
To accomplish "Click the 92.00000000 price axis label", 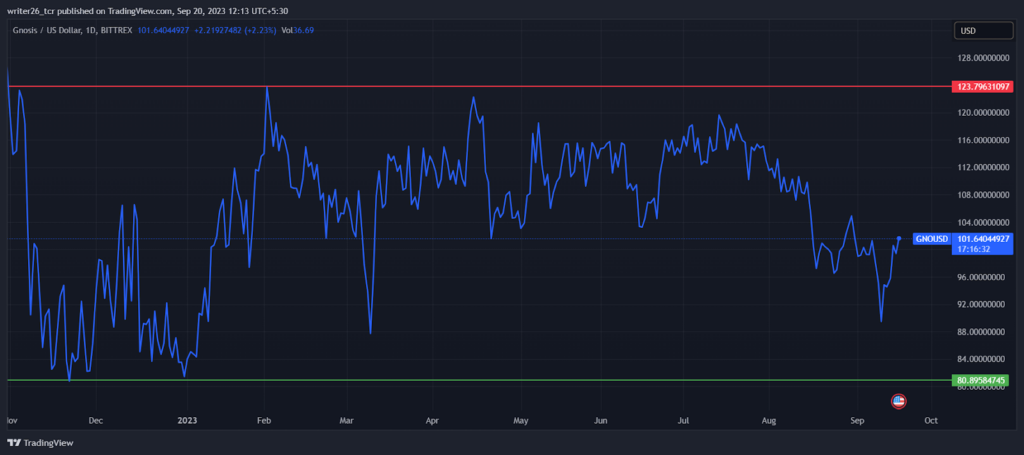I will (x=981, y=305).
